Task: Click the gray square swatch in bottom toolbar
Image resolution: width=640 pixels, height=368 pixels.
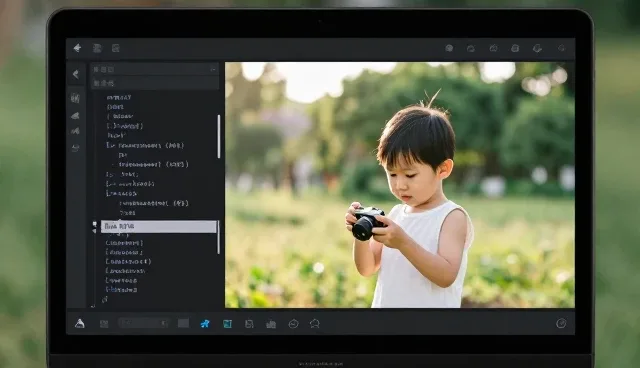Action: coord(183,324)
